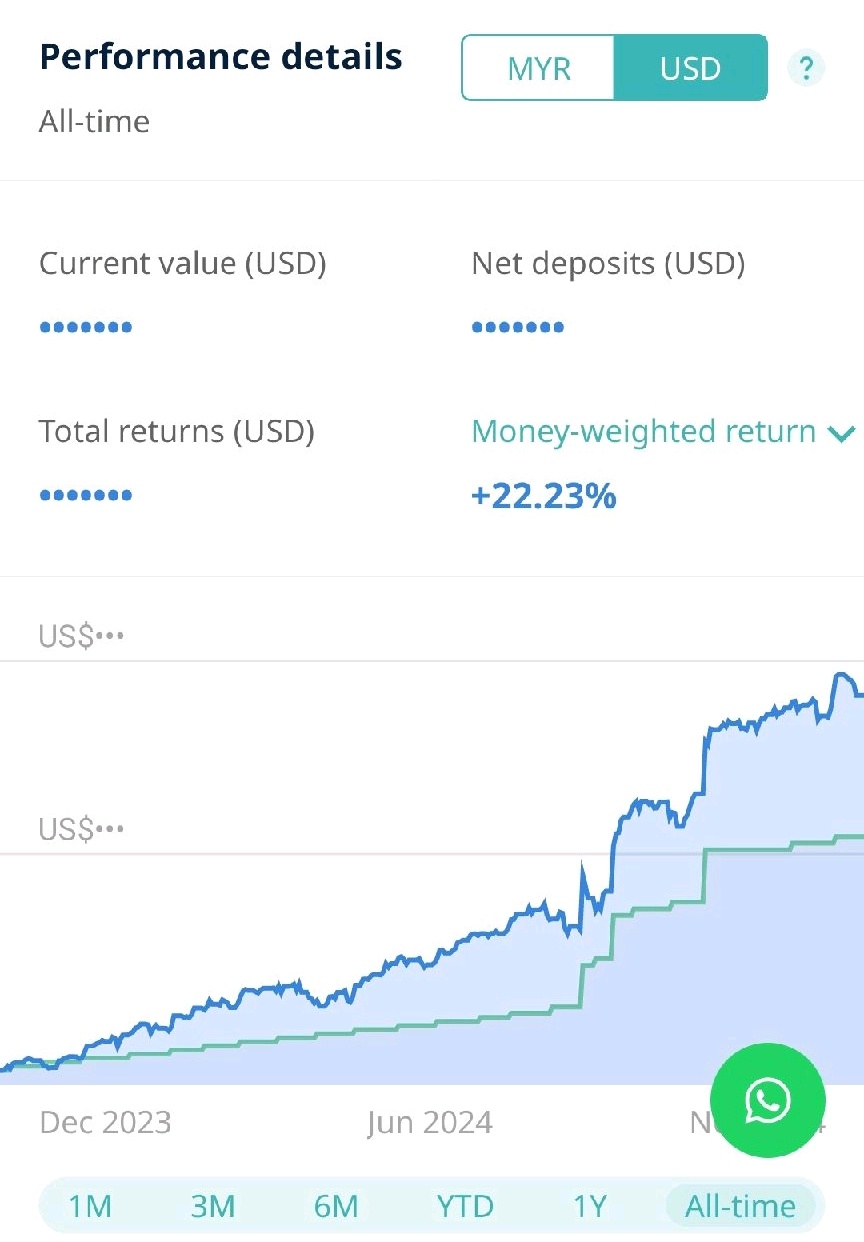Switch currency to MYR
864x1242 pixels.
539,68
